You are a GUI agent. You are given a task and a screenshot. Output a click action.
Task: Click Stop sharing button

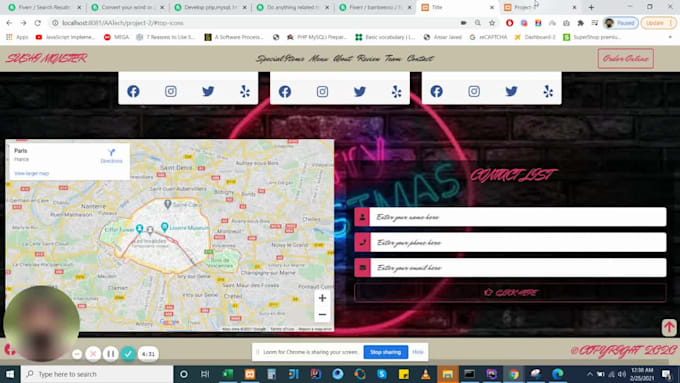386,352
